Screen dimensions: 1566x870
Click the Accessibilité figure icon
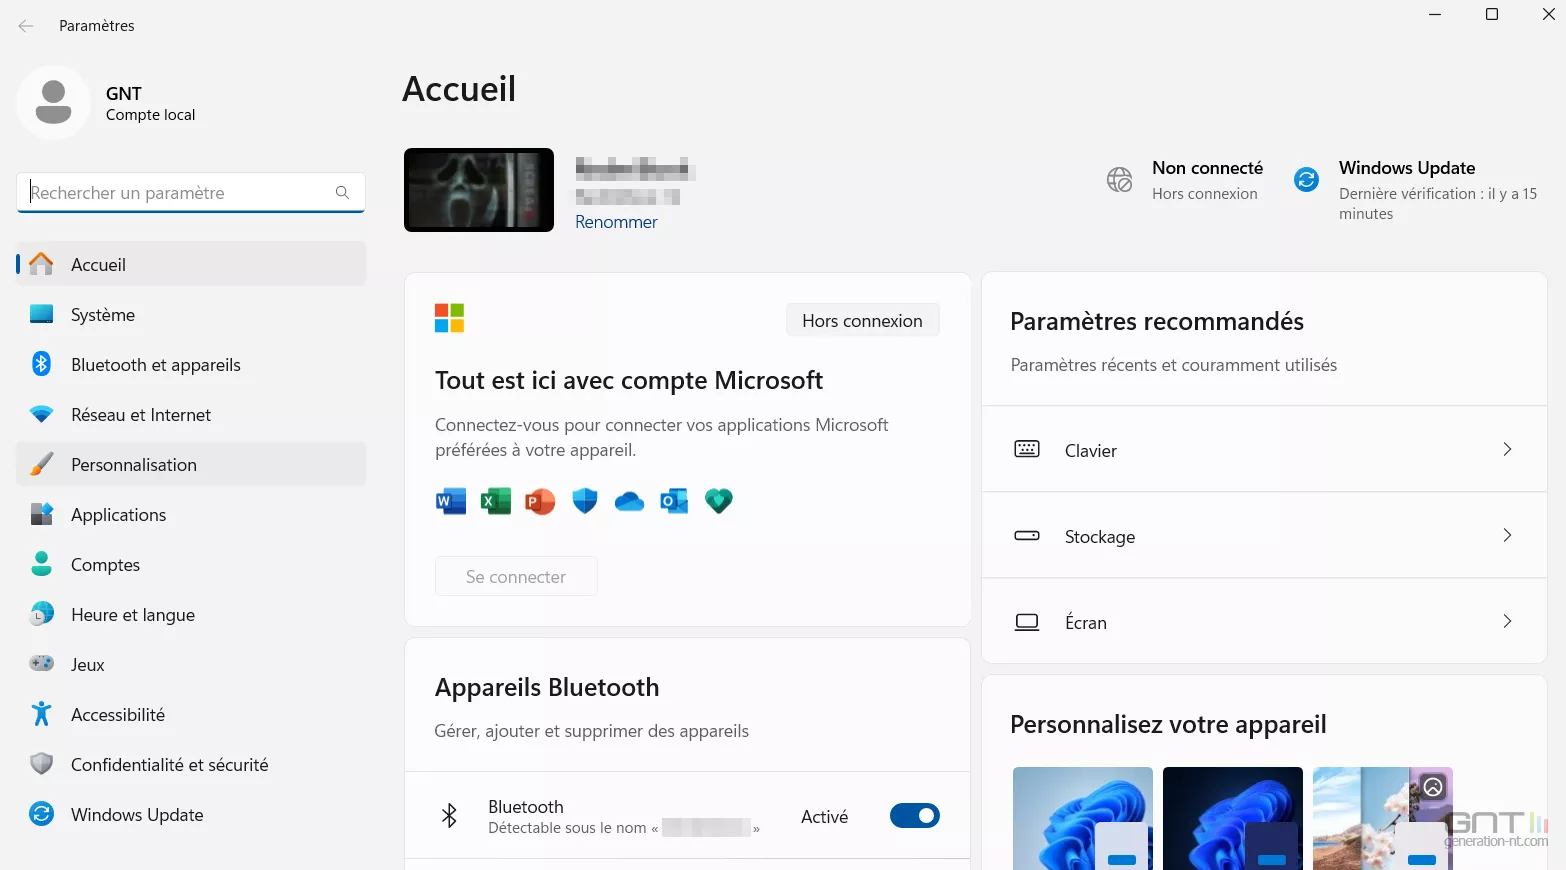pos(41,714)
